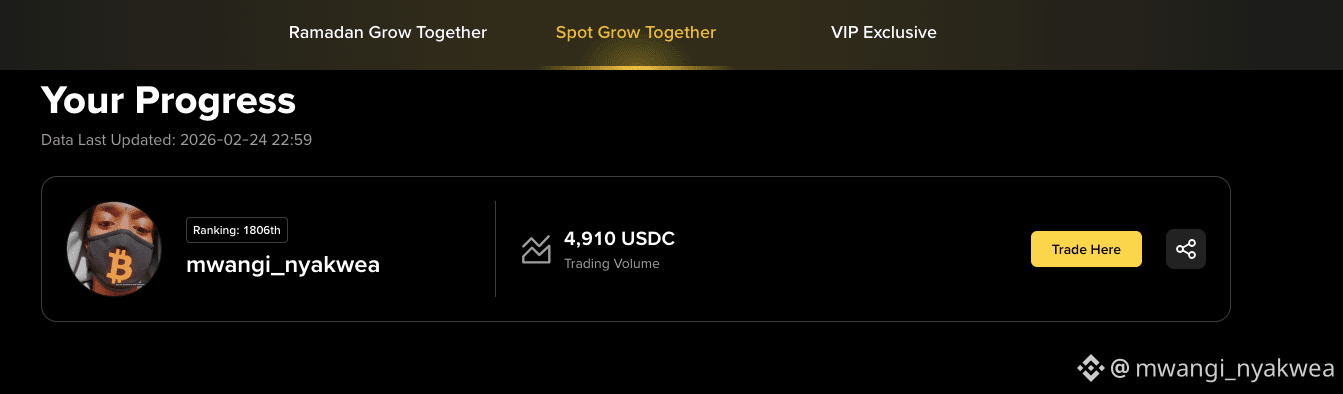Click the Bitcoin symbol on avatar mask
Screen dimensions: 1343x394
point(121,267)
